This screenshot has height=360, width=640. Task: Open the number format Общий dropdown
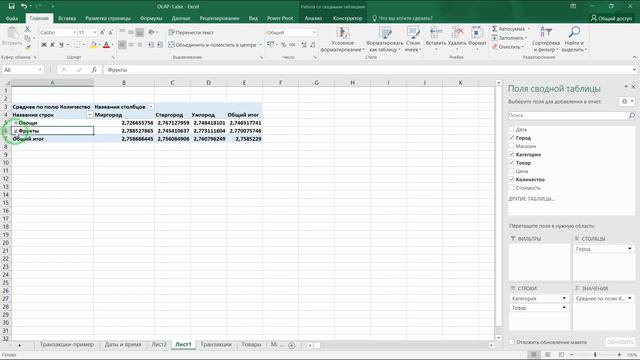click(x=314, y=32)
